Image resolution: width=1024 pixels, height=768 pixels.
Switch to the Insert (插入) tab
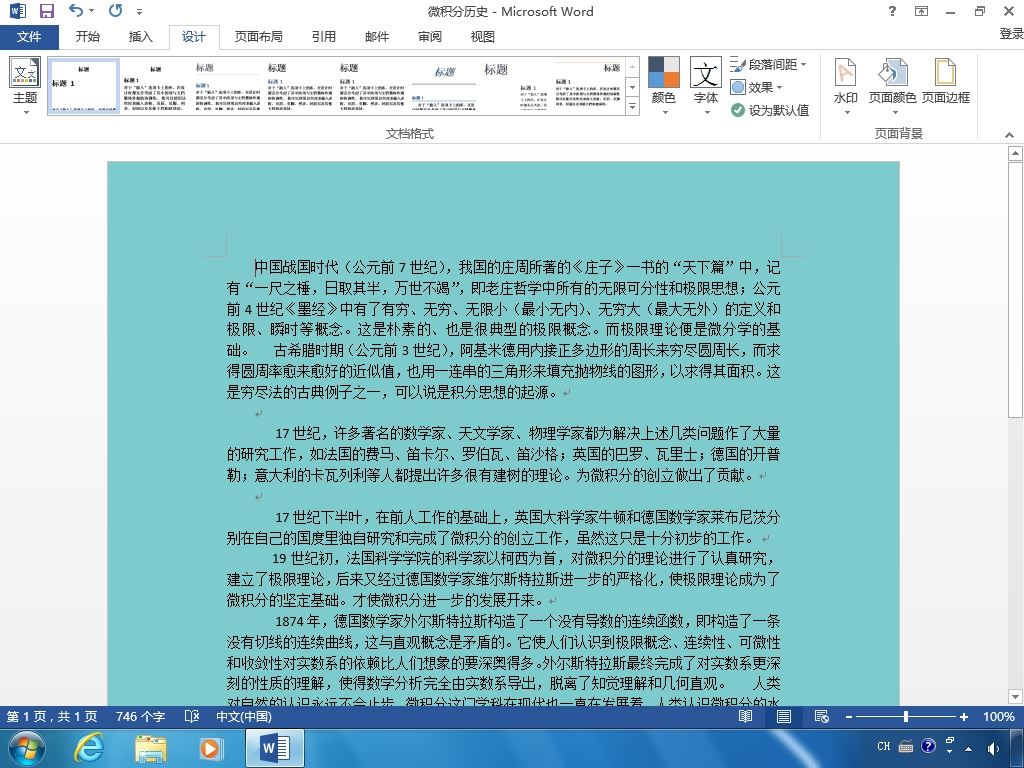pos(140,37)
